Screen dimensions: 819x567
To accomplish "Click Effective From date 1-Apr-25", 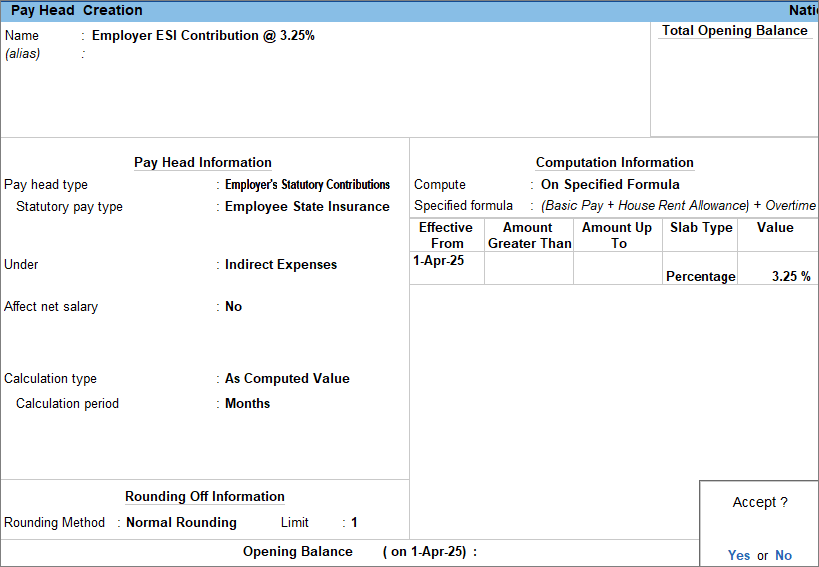I will 438,261.
